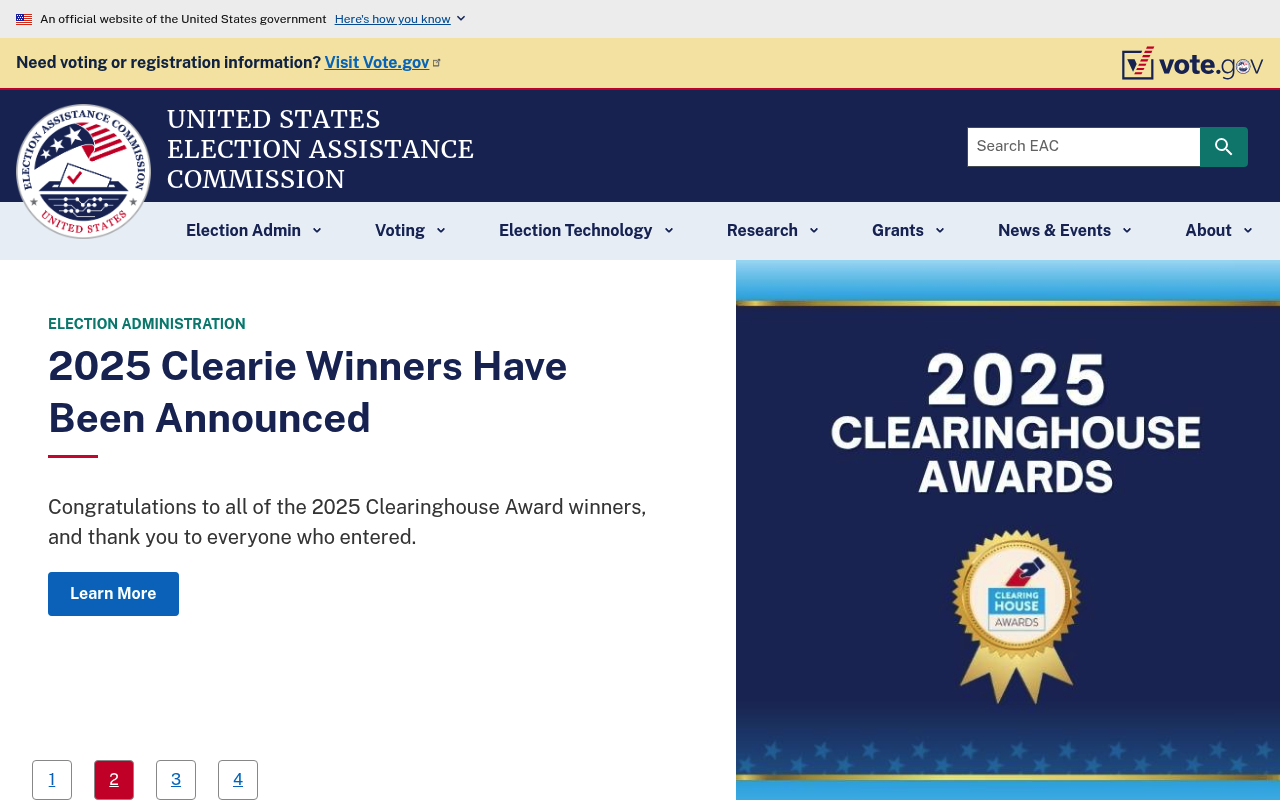
Task: Expand the Voting menu chevron
Action: tap(441, 231)
